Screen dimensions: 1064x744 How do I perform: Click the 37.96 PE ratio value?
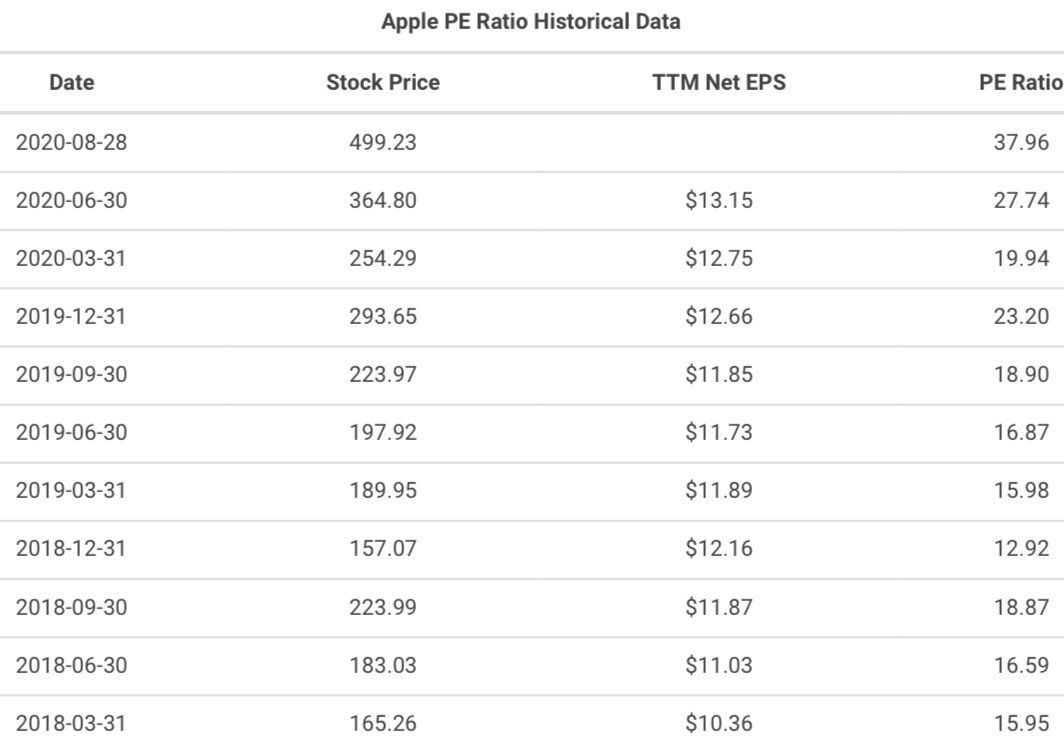(x=1021, y=143)
